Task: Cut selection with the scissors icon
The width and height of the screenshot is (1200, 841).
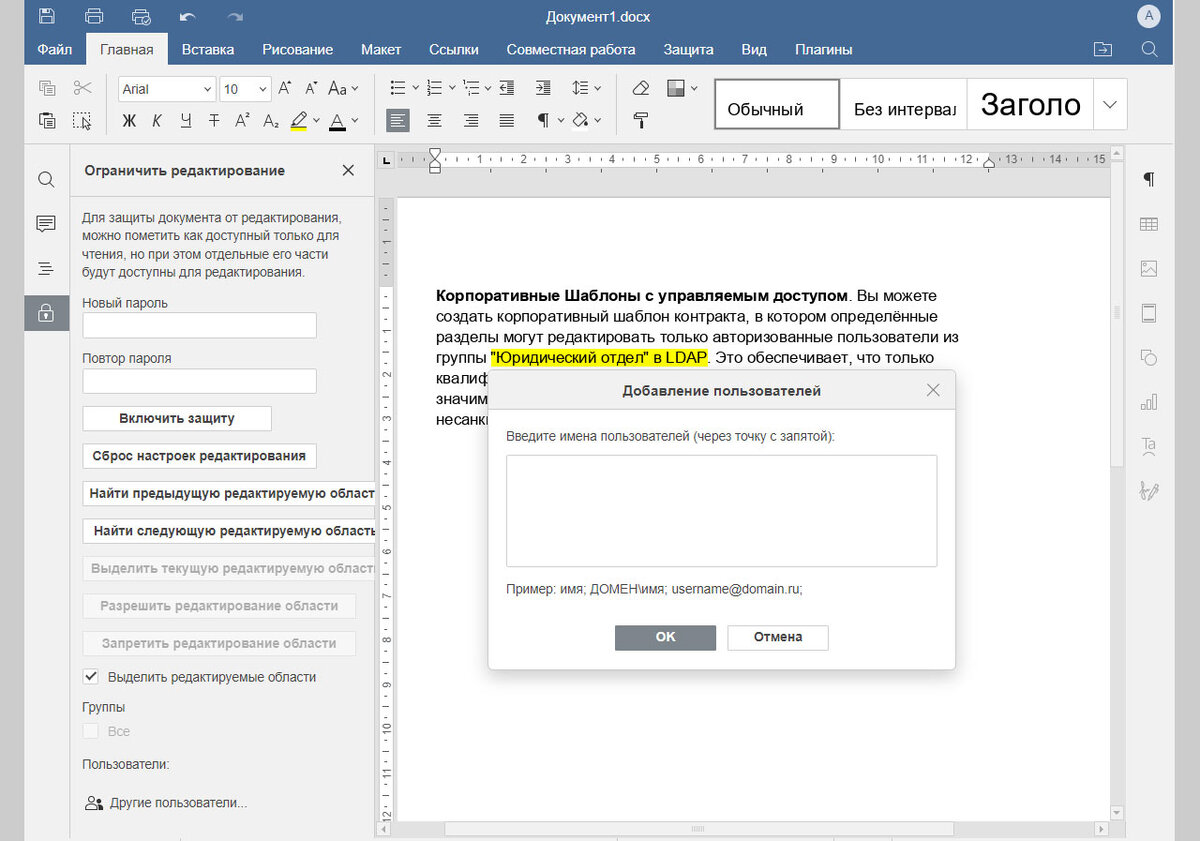Action: pos(82,88)
